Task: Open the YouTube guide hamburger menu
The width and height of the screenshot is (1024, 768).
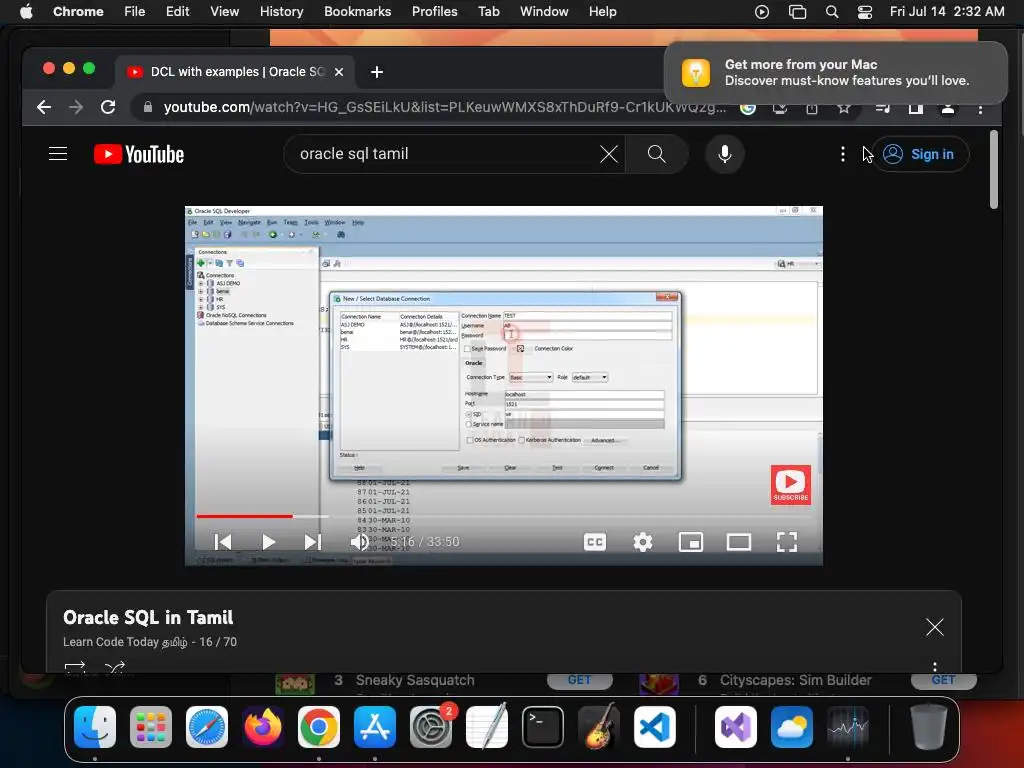Action: 58,154
